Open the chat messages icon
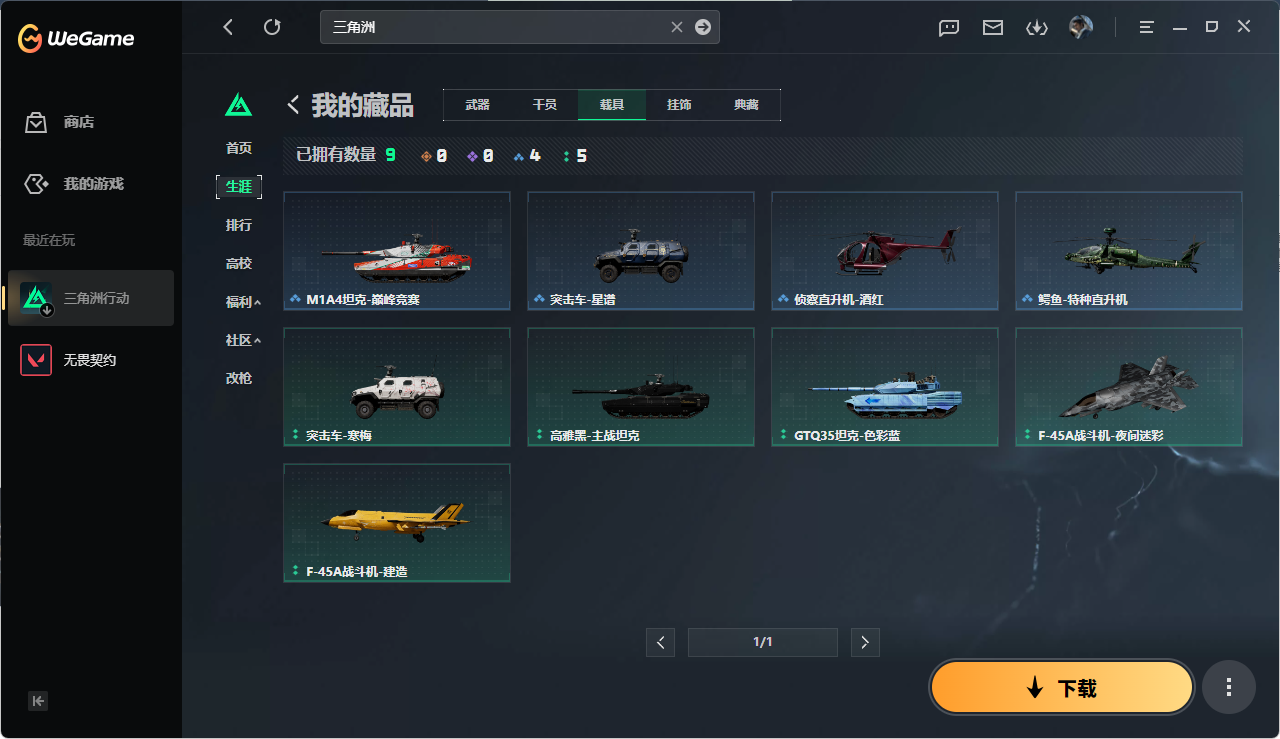The height and width of the screenshot is (739, 1280). [x=949, y=28]
